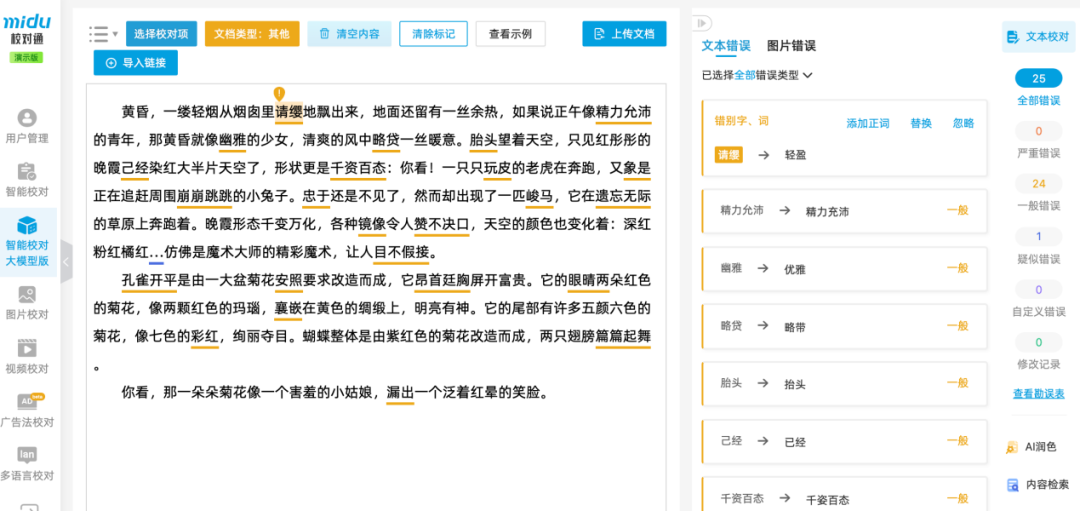Filter by 严重错误 count

pos(1039,140)
